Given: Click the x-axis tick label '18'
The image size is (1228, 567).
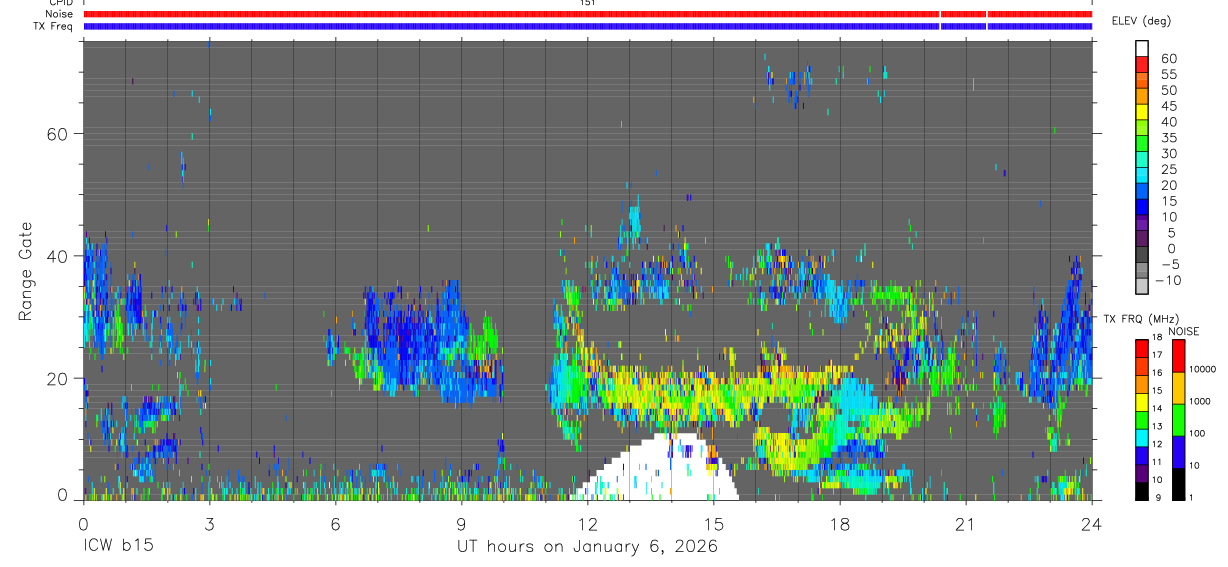Looking at the screenshot, I should [839, 524].
